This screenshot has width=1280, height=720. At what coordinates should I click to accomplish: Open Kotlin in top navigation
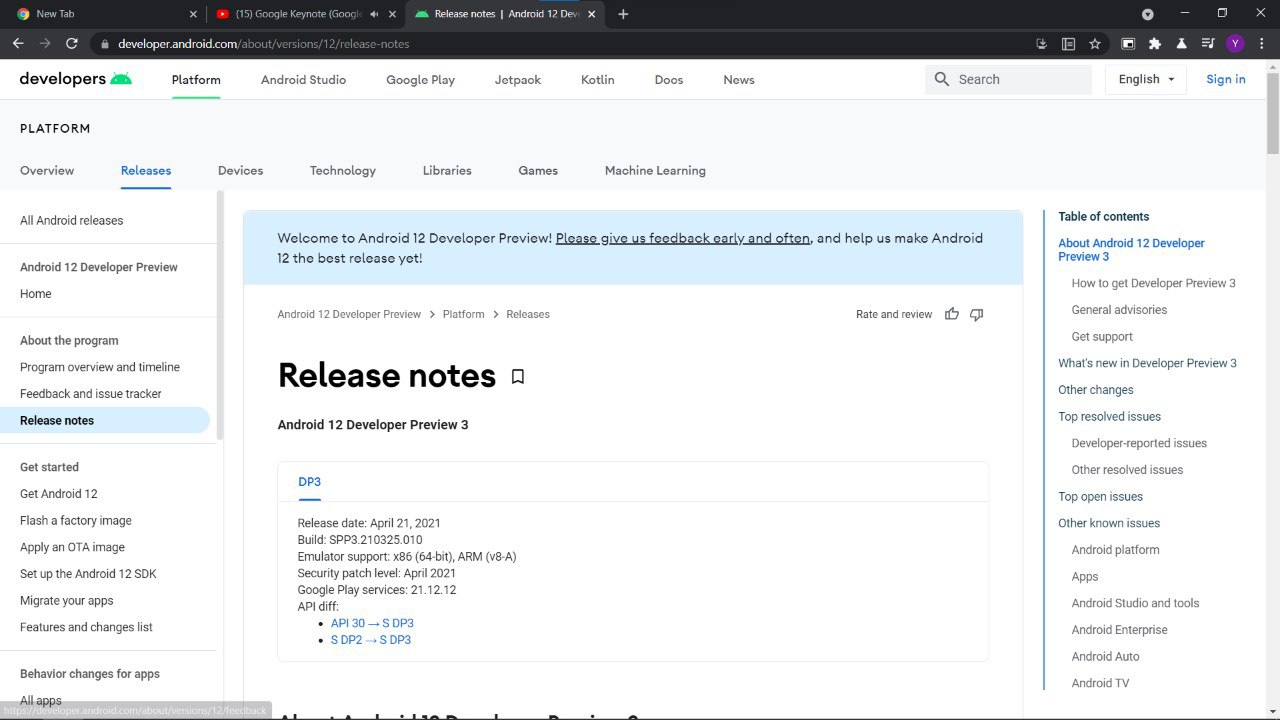598,80
